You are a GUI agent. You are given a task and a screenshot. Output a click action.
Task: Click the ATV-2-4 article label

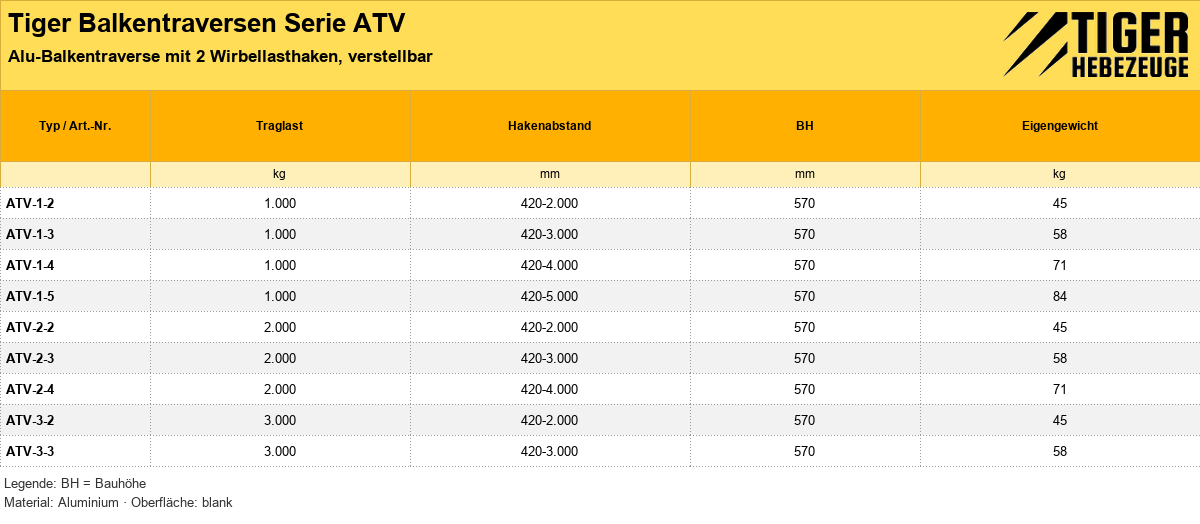pos(30,389)
